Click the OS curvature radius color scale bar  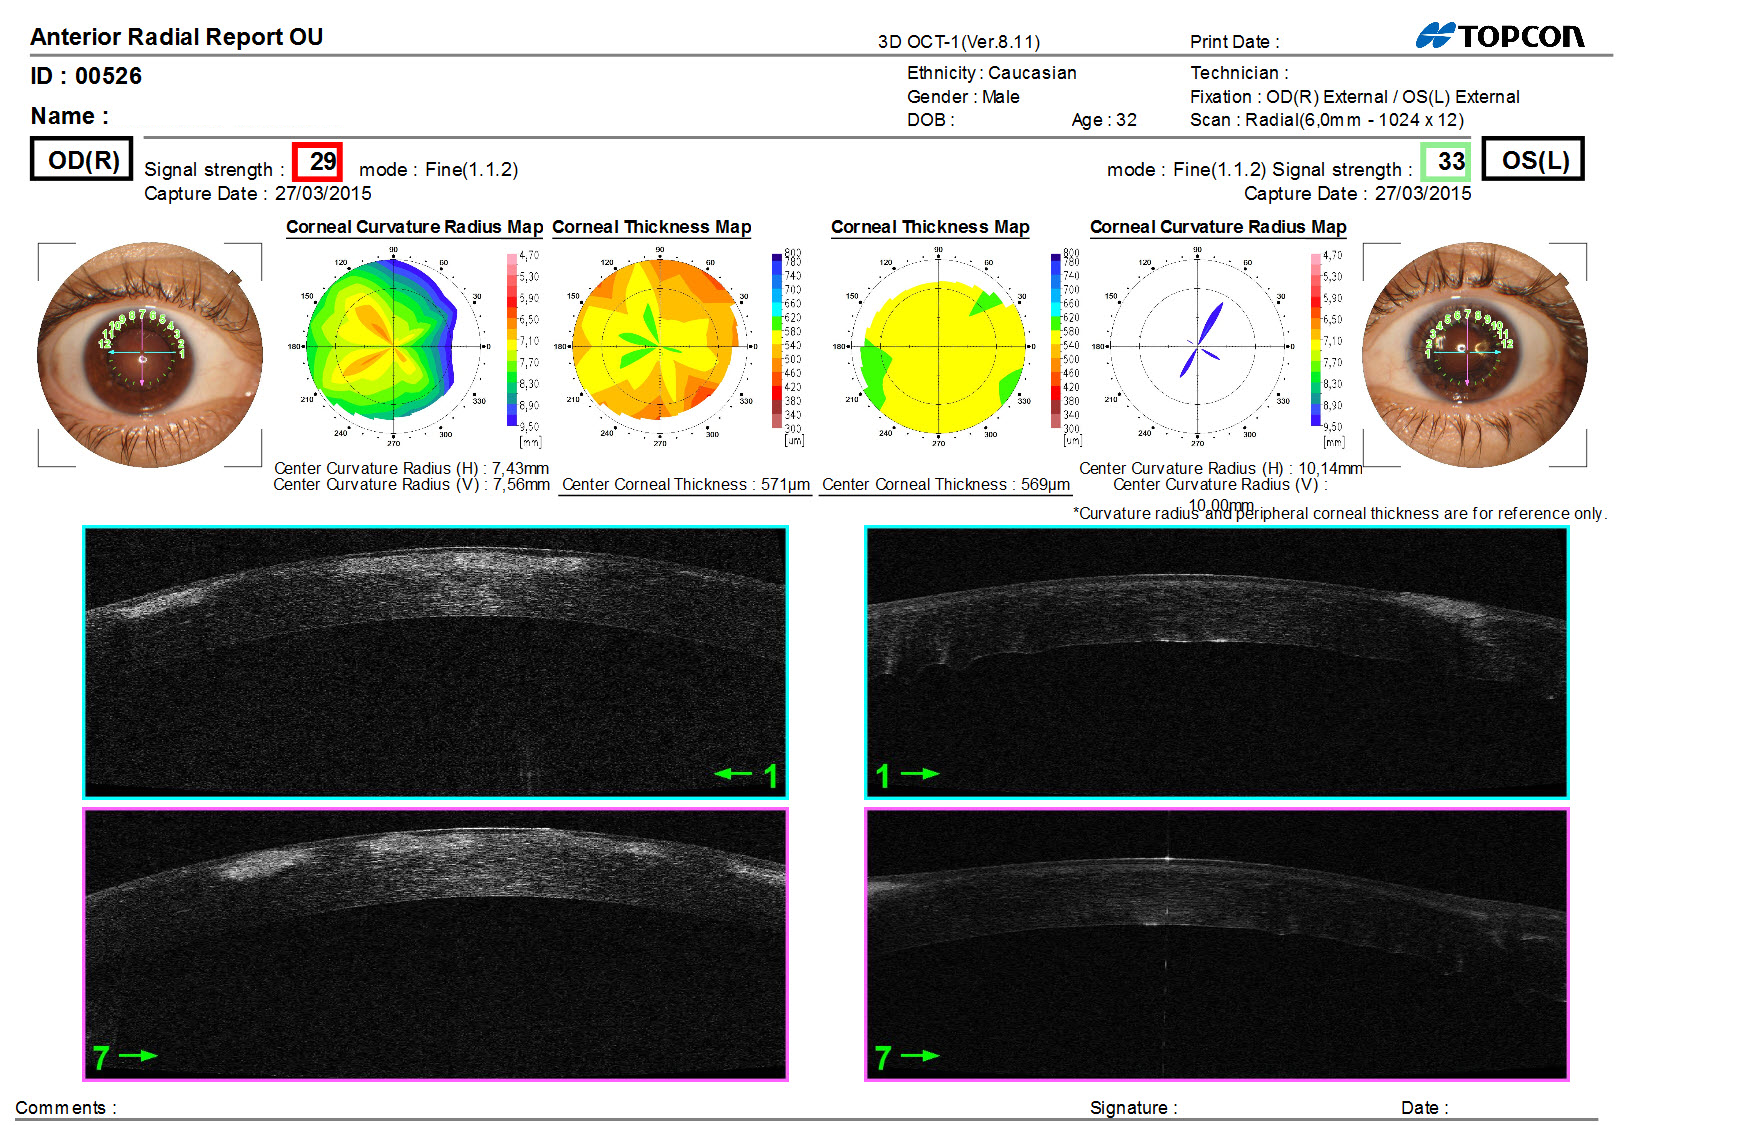tap(1316, 340)
